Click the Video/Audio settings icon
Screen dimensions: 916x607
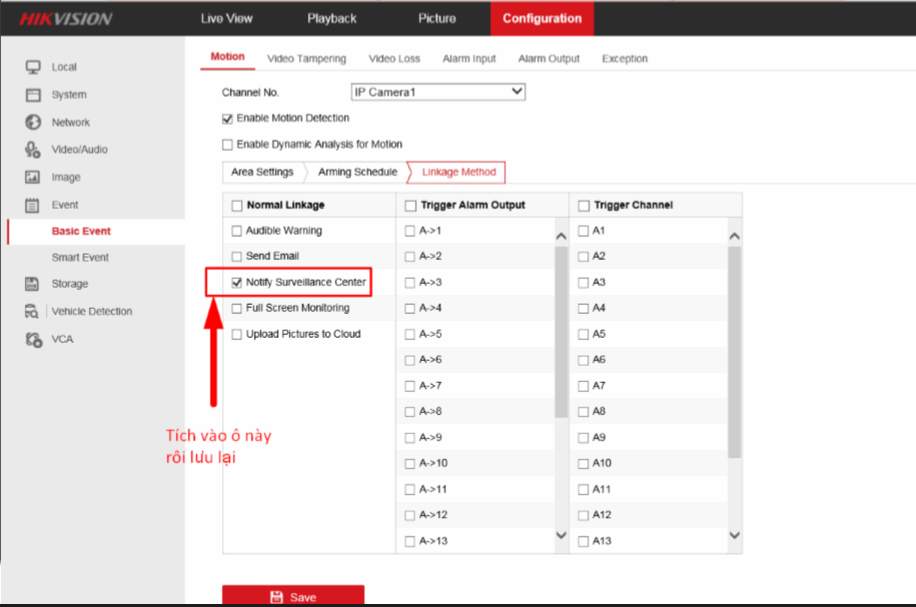pos(32,150)
